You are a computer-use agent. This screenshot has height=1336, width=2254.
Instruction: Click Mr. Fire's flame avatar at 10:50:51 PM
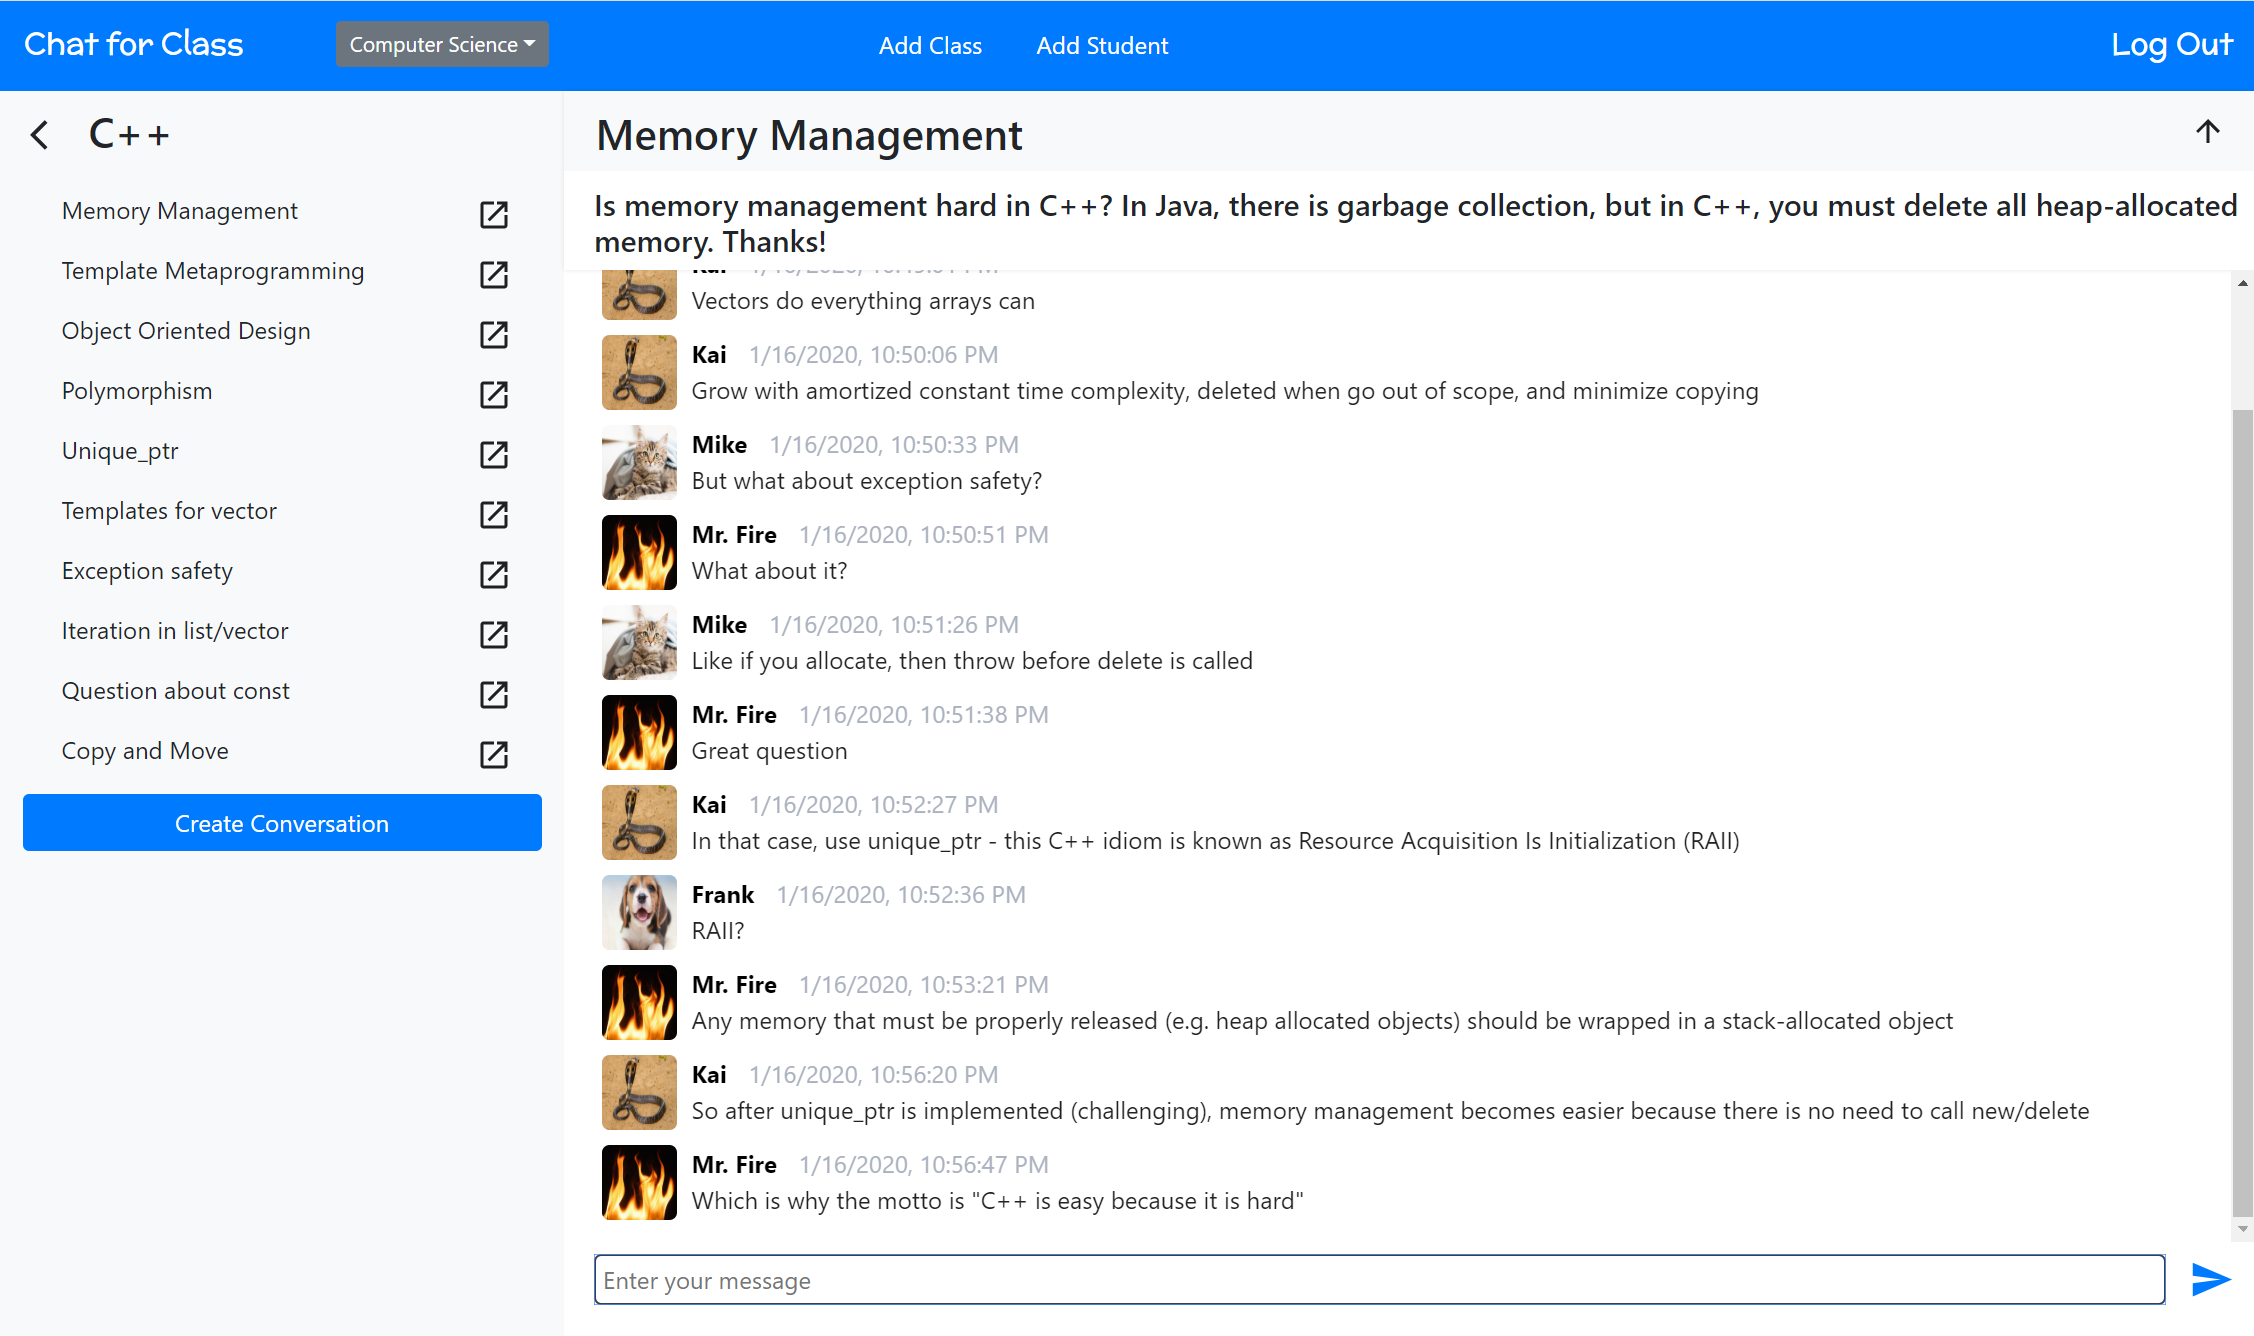click(x=639, y=552)
